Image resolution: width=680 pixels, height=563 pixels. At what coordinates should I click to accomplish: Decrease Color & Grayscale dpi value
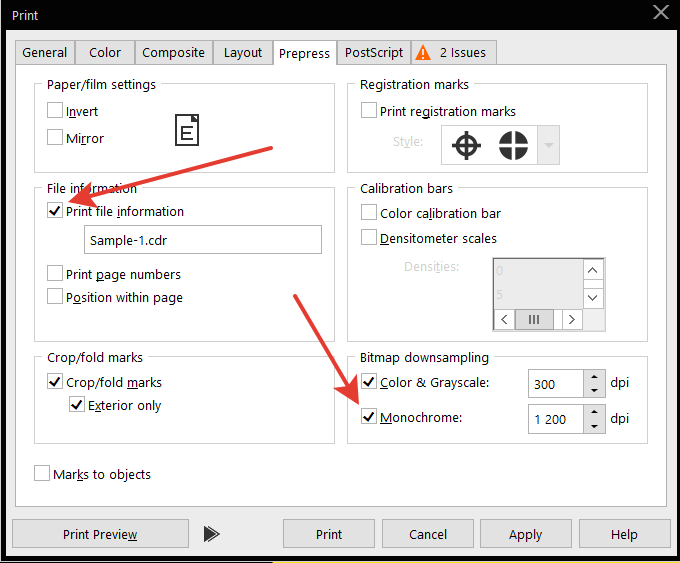pyautogui.click(x=594, y=390)
